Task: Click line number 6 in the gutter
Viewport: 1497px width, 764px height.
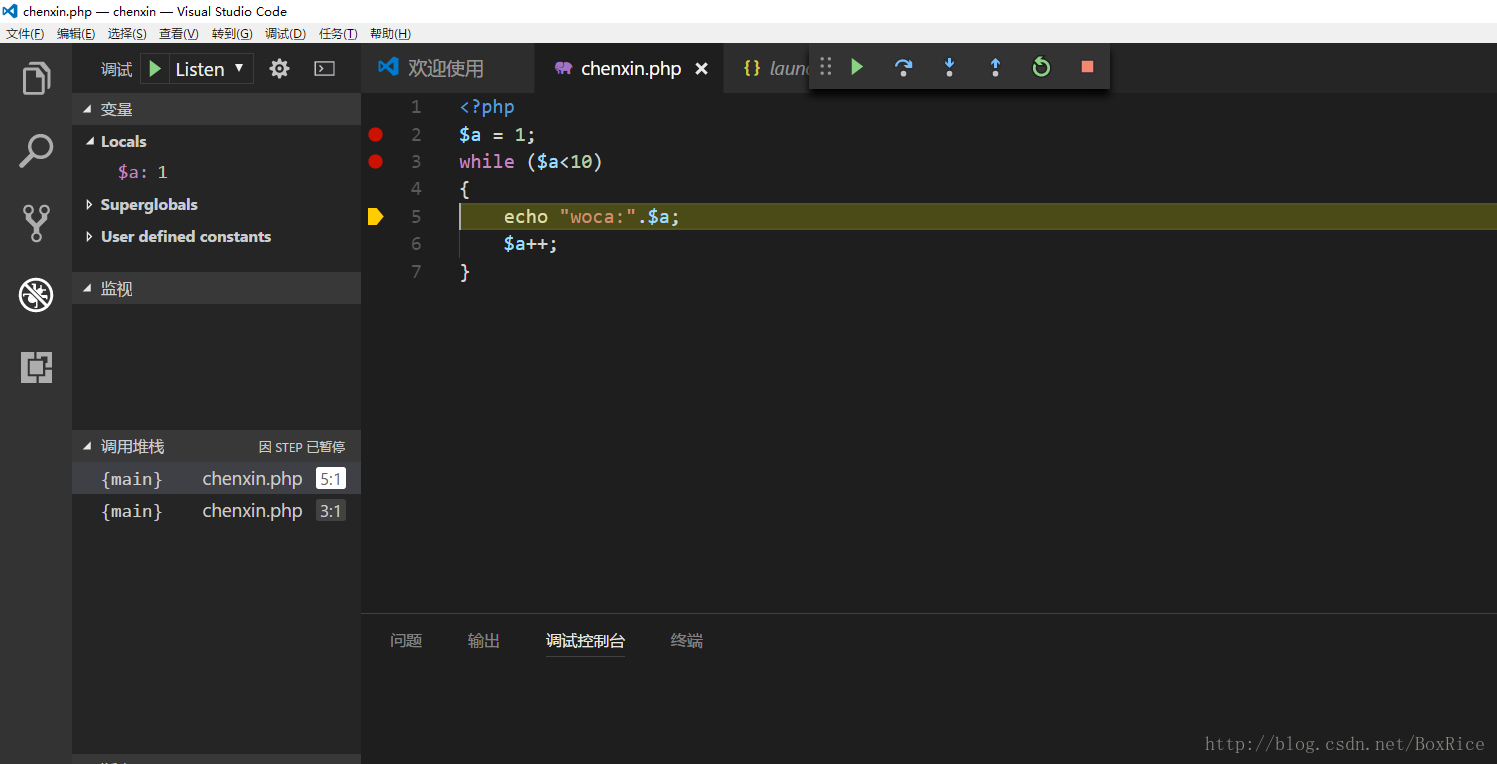Action: [x=417, y=244]
